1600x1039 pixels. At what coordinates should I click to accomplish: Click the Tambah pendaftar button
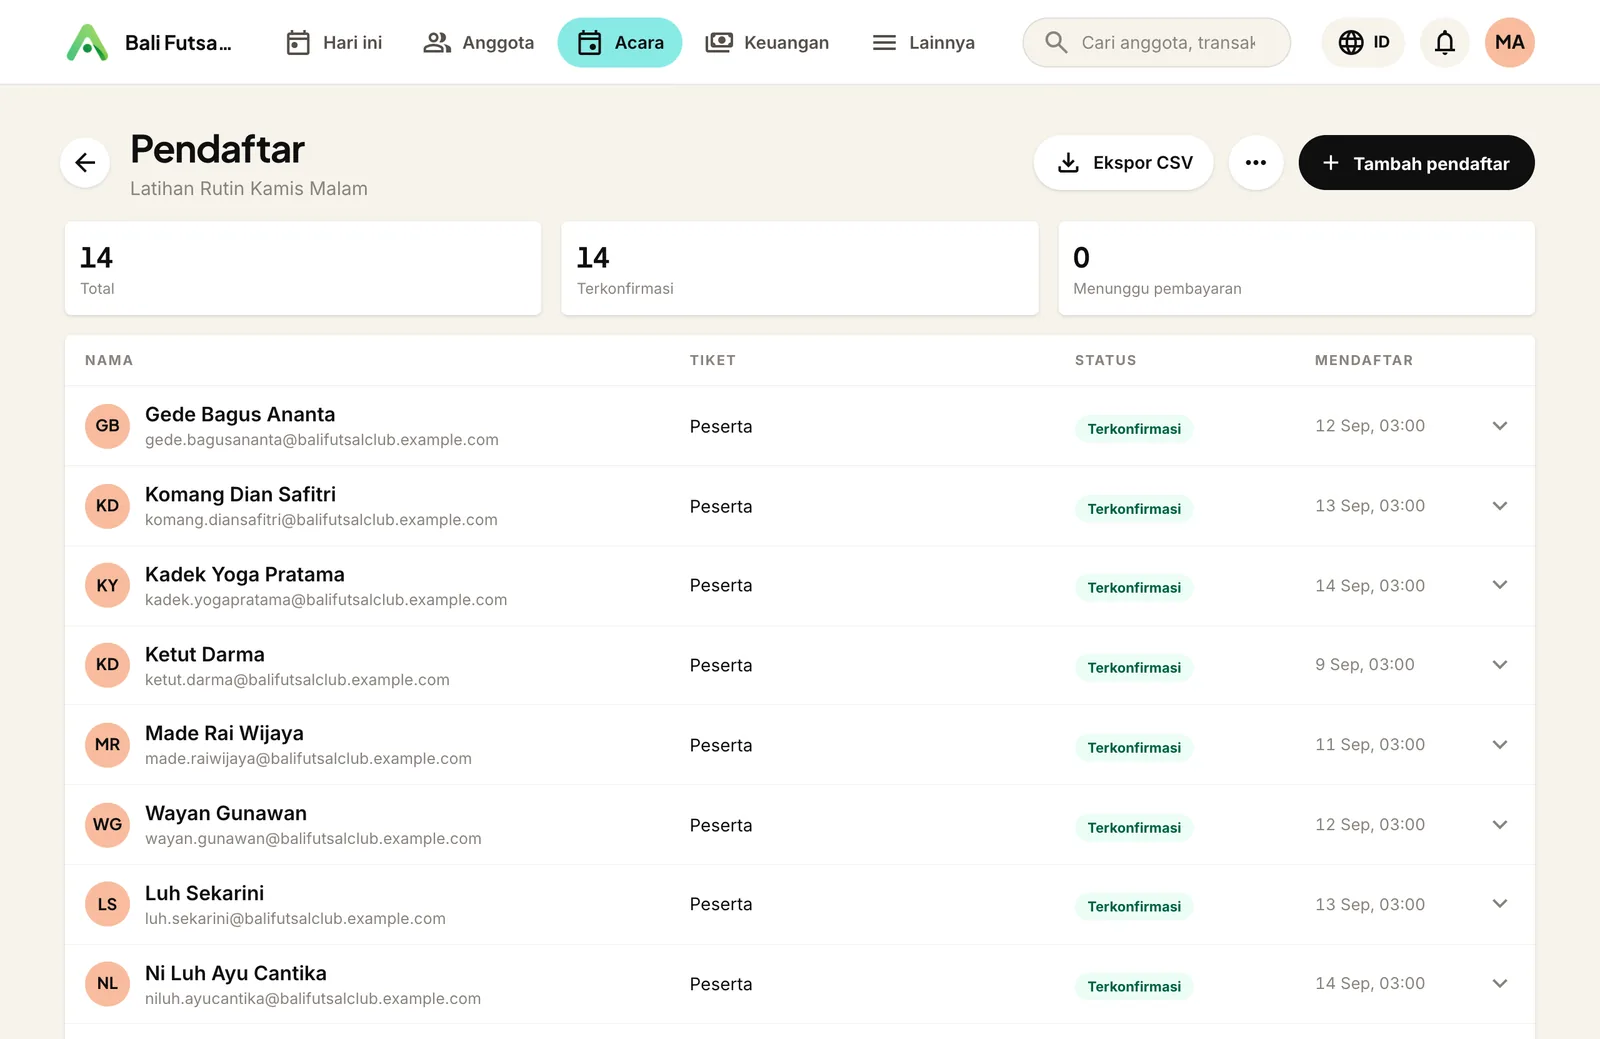pos(1416,162)
